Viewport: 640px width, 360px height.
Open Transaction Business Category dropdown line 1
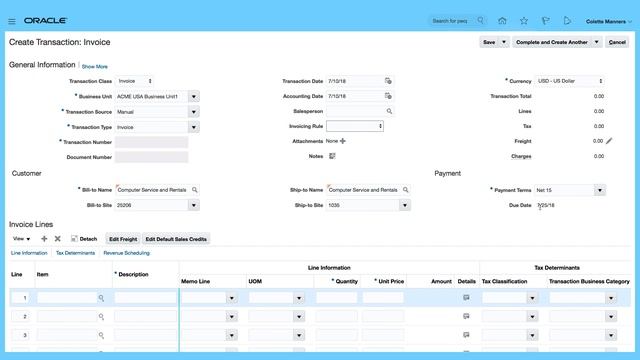[x=611, y=298]
